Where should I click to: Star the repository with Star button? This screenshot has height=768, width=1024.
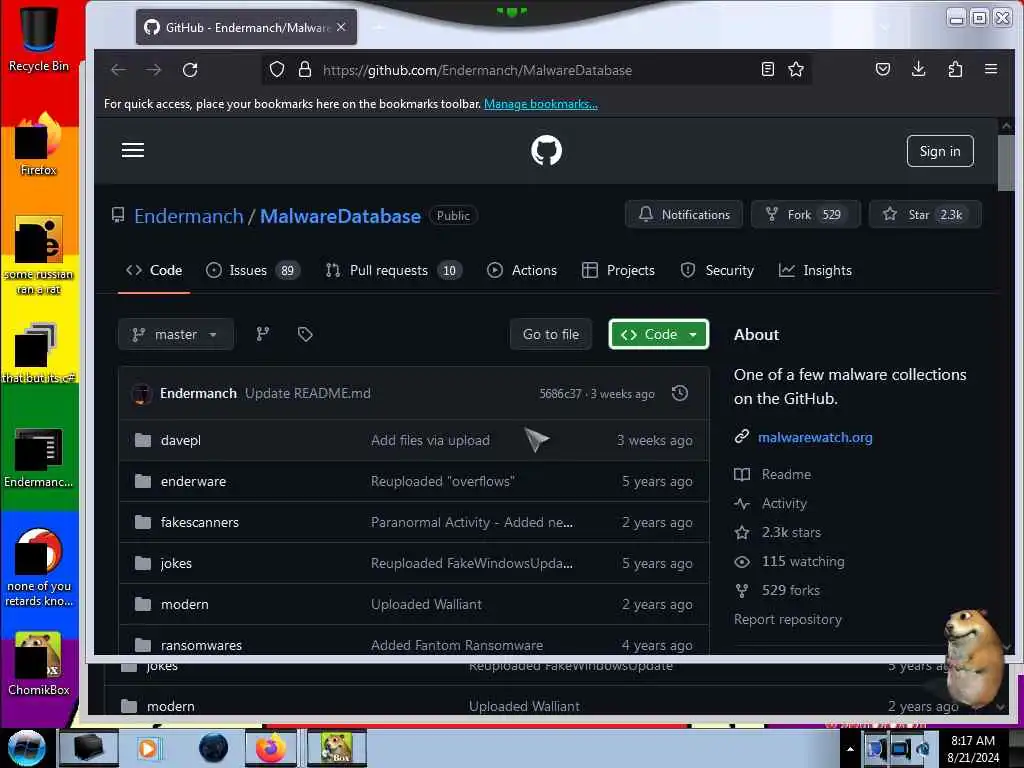(x=925, y=214)
